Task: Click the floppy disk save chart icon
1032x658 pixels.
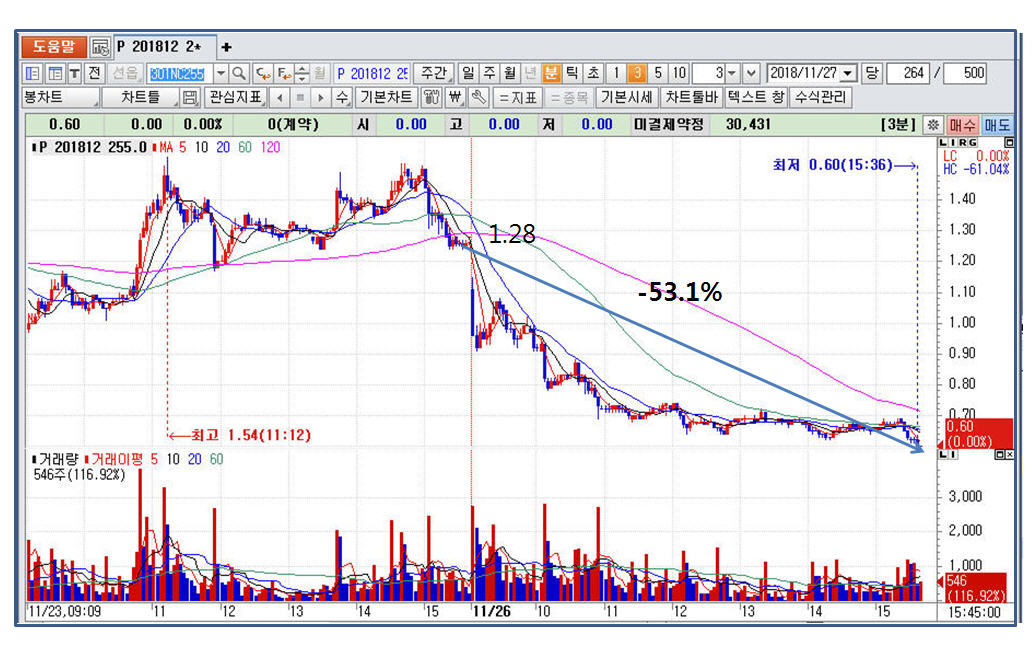Action: tap(191, 98)
